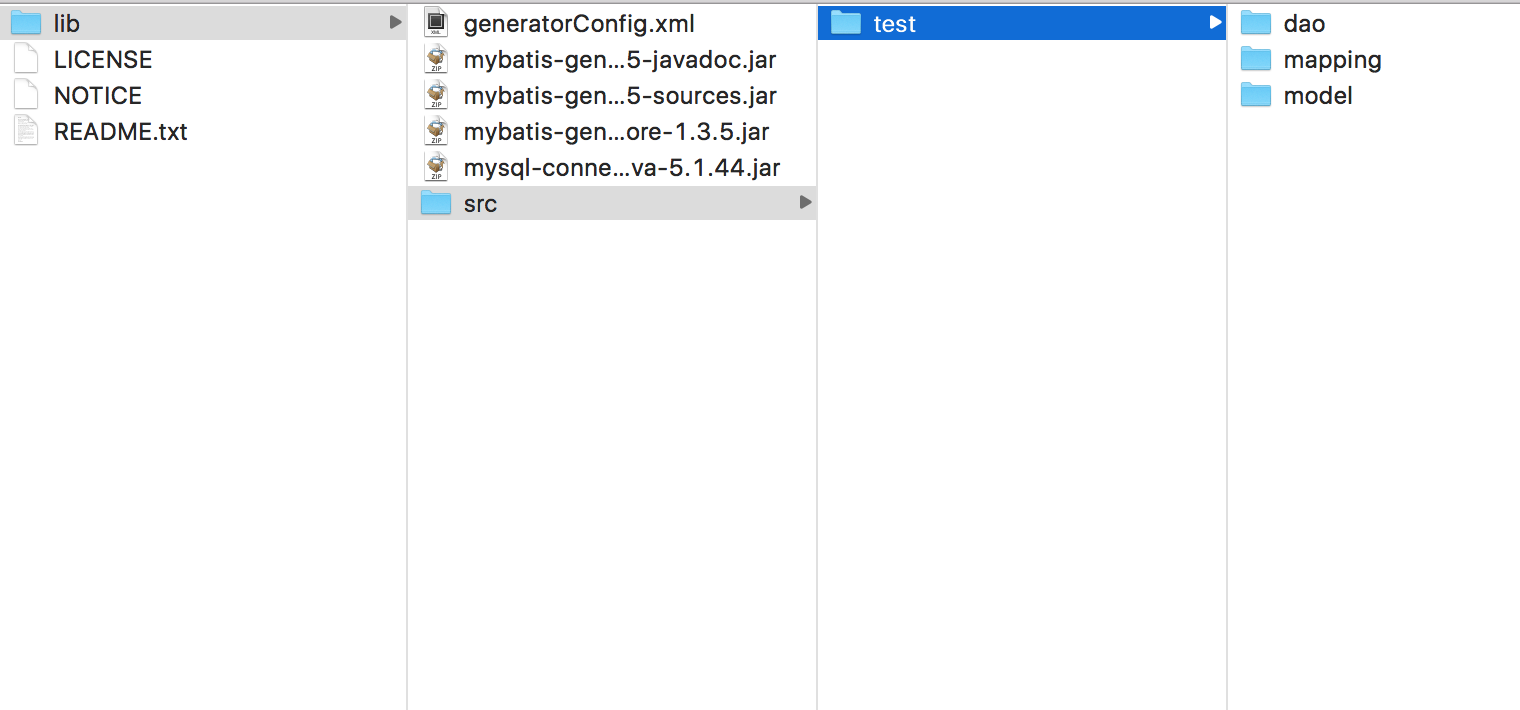Select the mybatis core 1.3.5 jar name
The height and width of the screenshot is (710, 1520).
click(x=616, y=132)
